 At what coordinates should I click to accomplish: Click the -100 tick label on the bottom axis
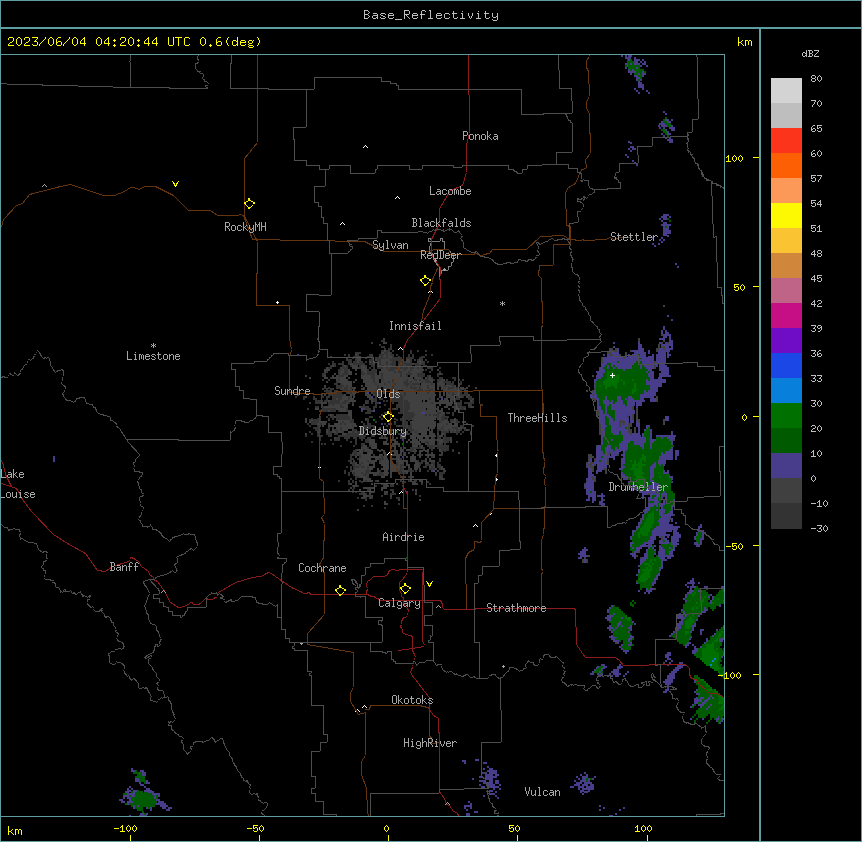coord(125,828)
